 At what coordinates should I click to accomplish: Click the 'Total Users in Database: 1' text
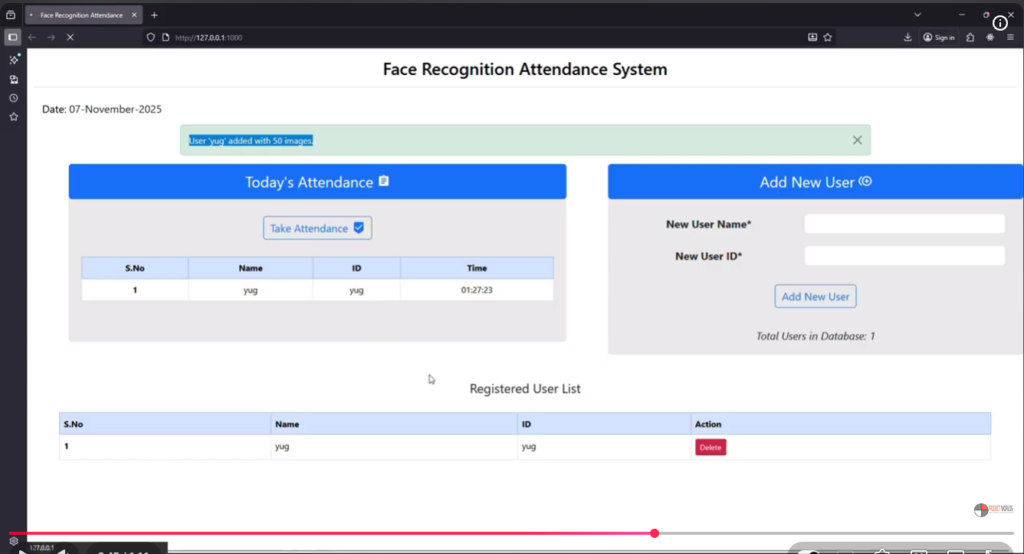point(815,336)
